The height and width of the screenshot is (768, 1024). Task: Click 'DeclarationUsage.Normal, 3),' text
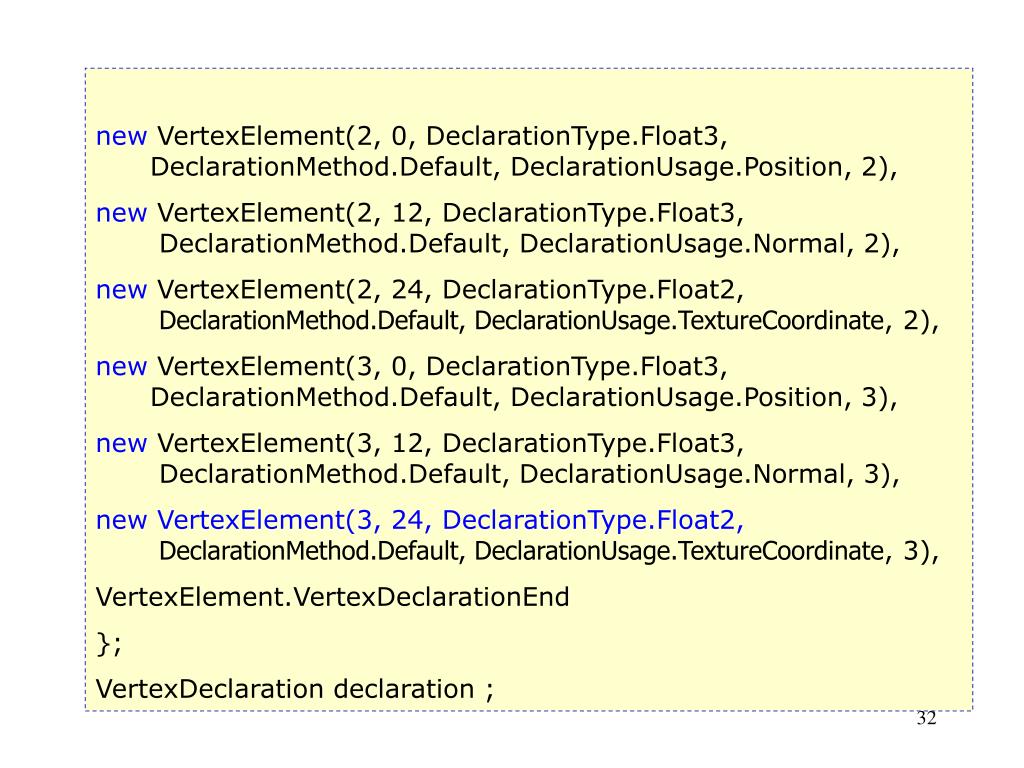pos(710,474)
